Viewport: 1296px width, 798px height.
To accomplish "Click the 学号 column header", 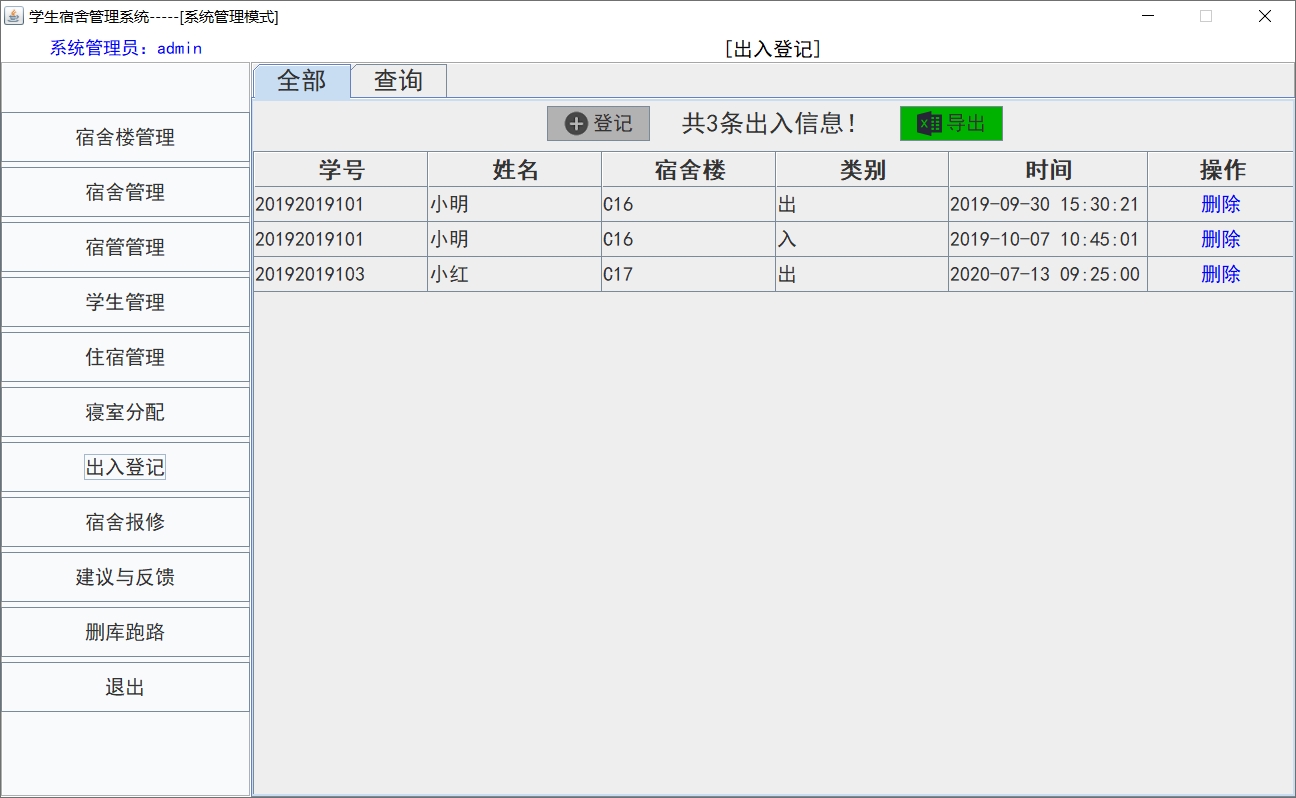I will tap(341, 169).
